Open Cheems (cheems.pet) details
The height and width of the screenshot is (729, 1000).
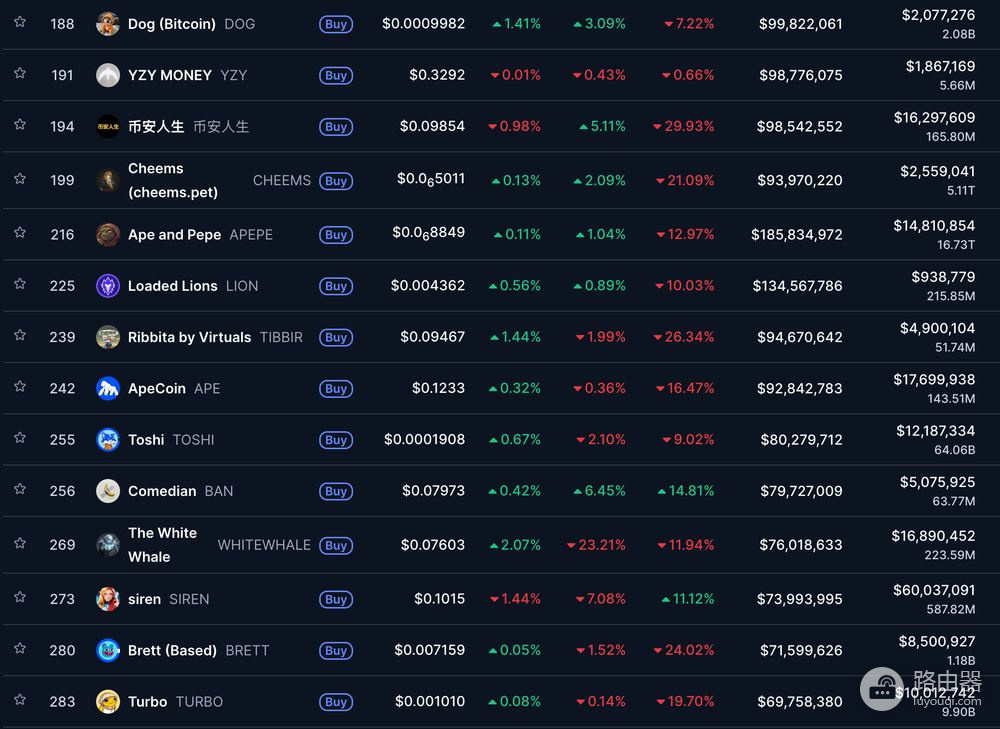pyautogui.click(x=173, y=180)
